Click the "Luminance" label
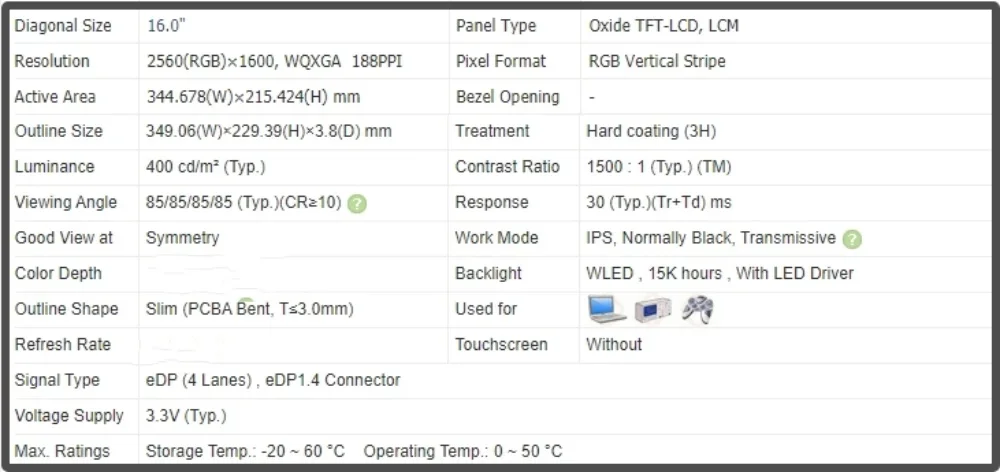This screenshot has height=472, width=1000. tap(54, 167)
